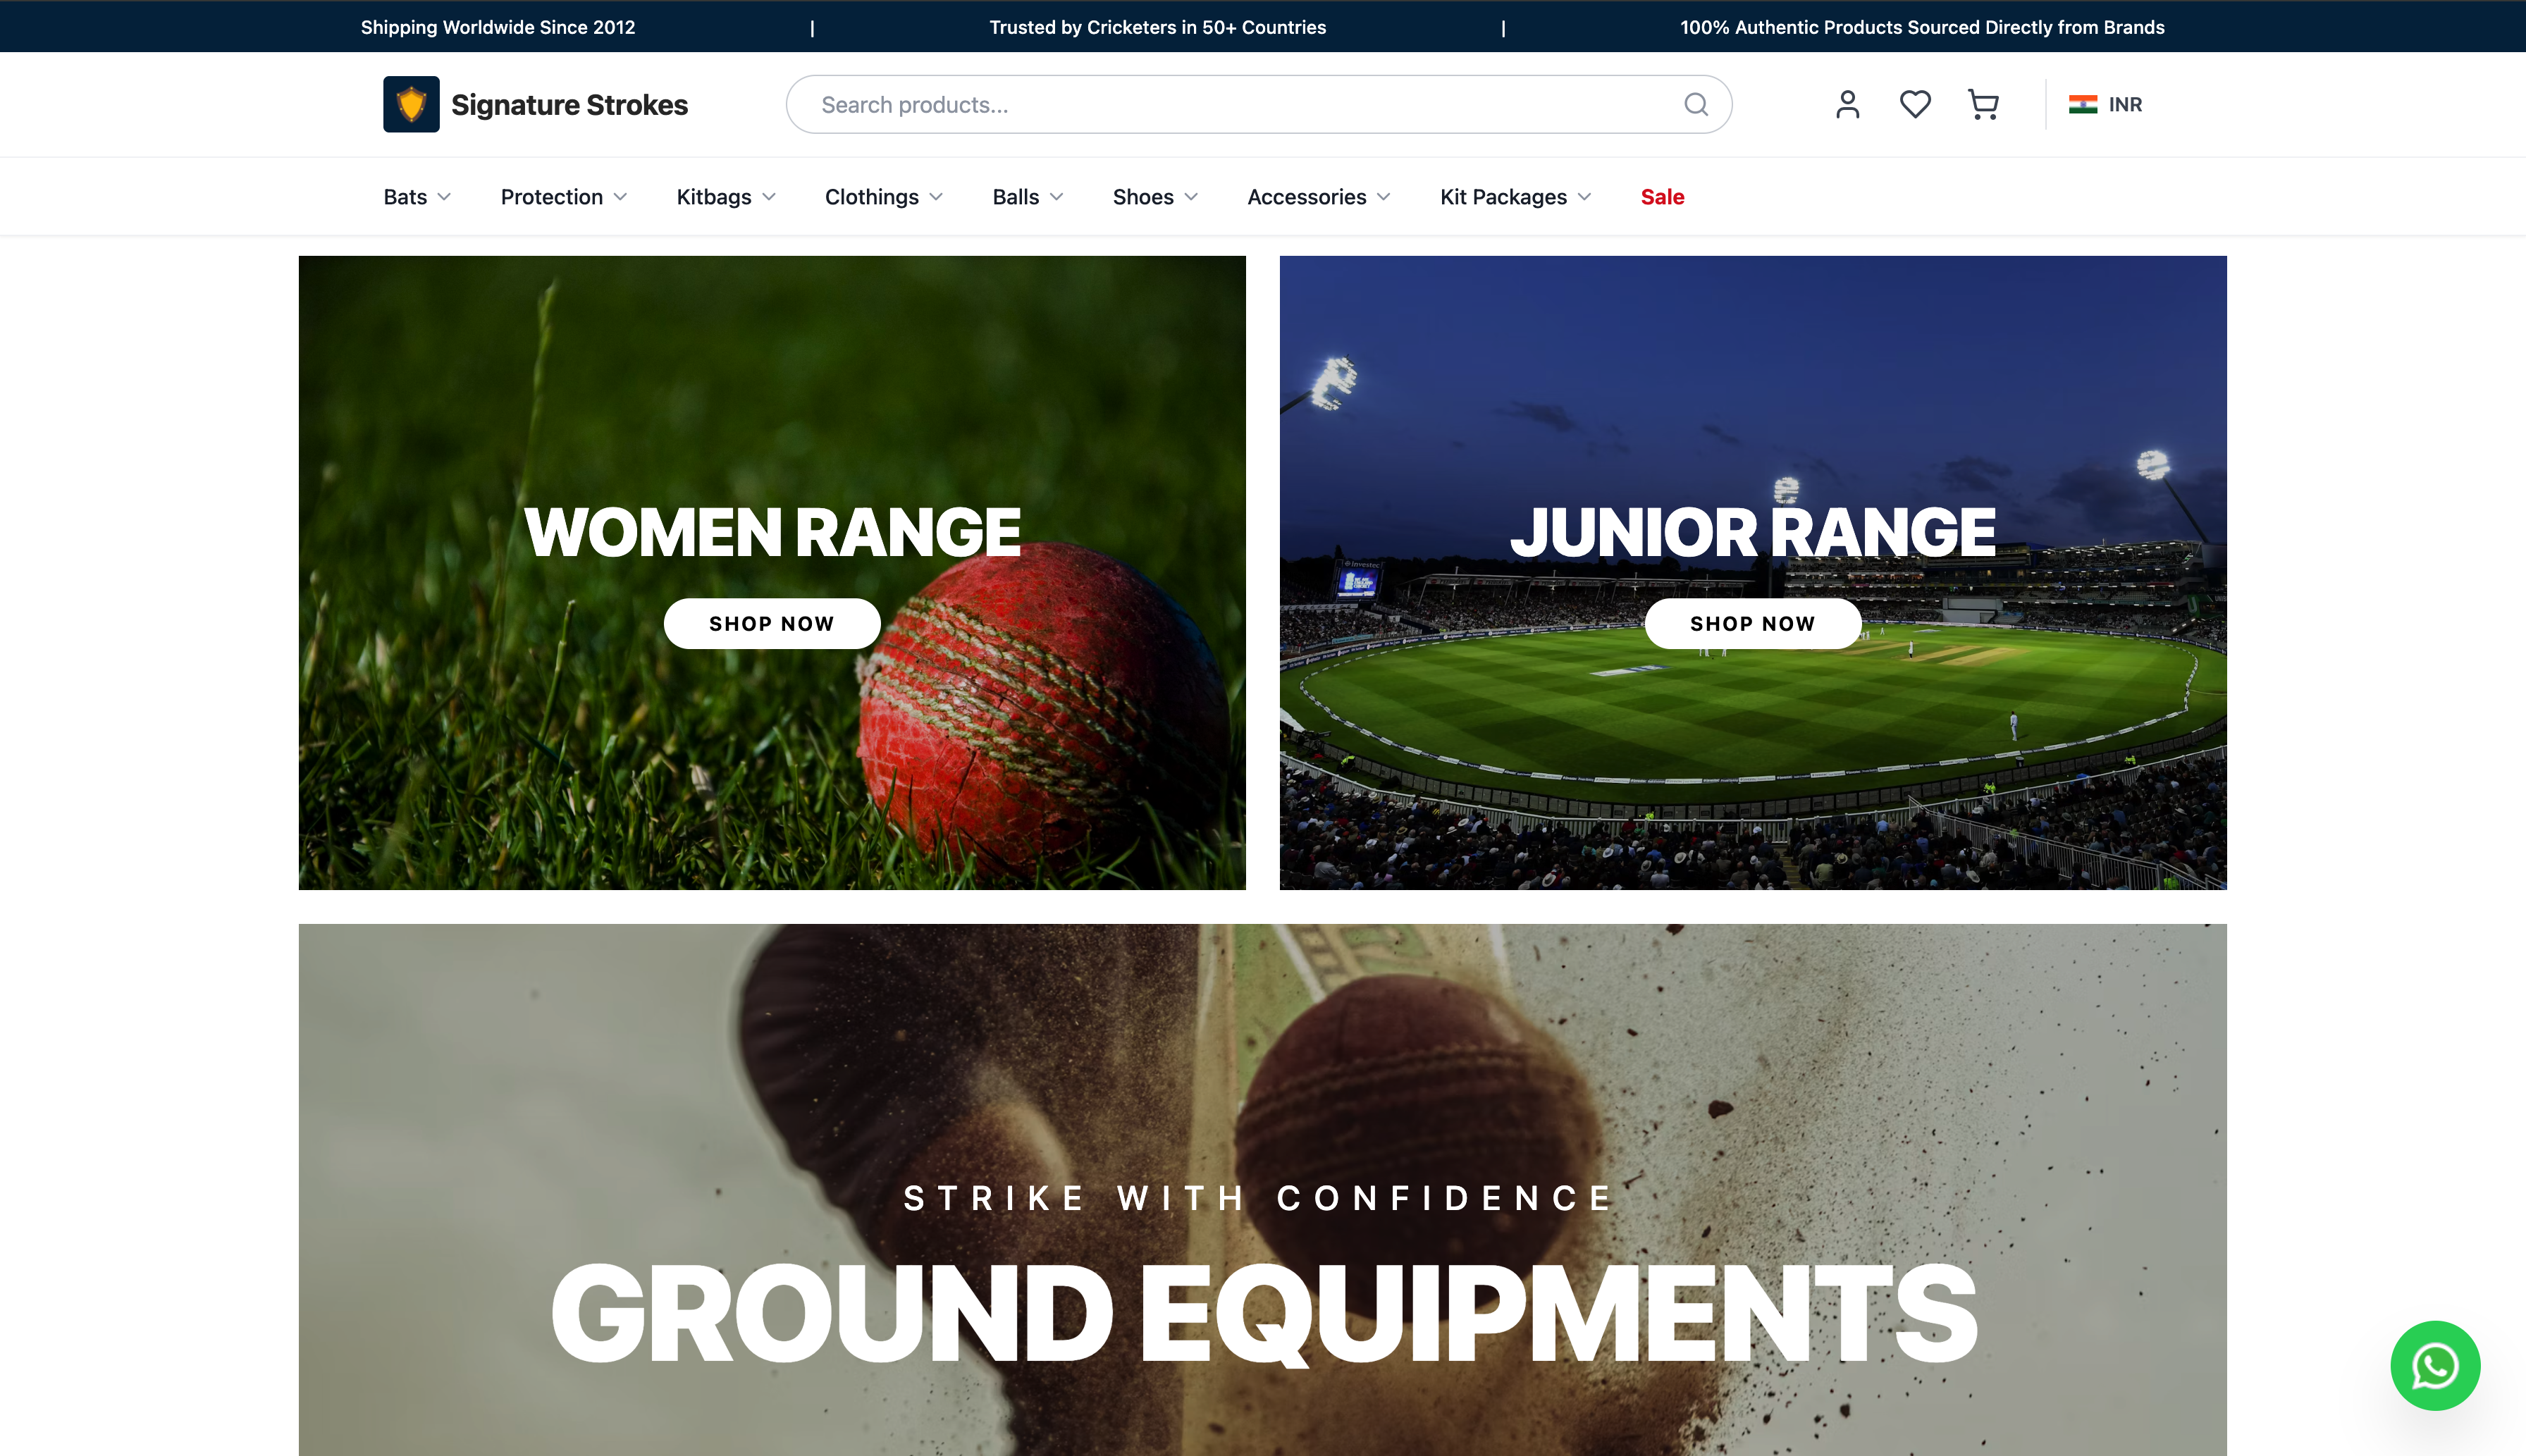Click Shop Now on Women Range

pos(772,624)
